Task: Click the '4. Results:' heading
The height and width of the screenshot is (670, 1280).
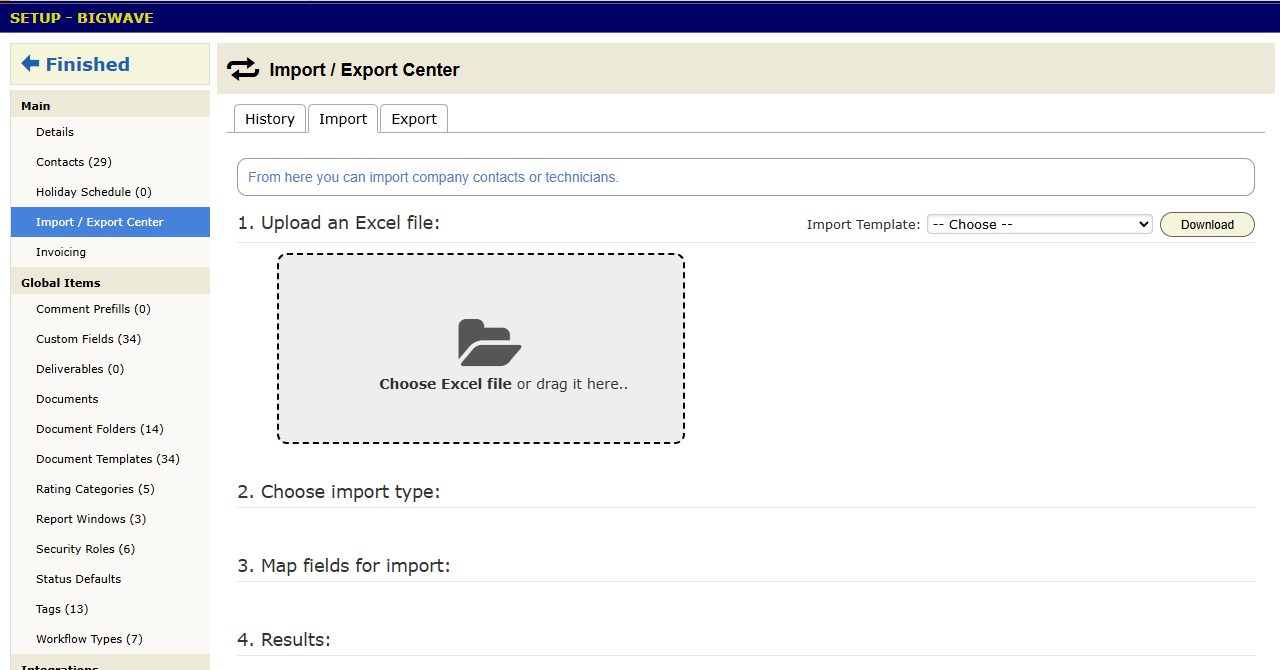Action: [x=284, y=640]
